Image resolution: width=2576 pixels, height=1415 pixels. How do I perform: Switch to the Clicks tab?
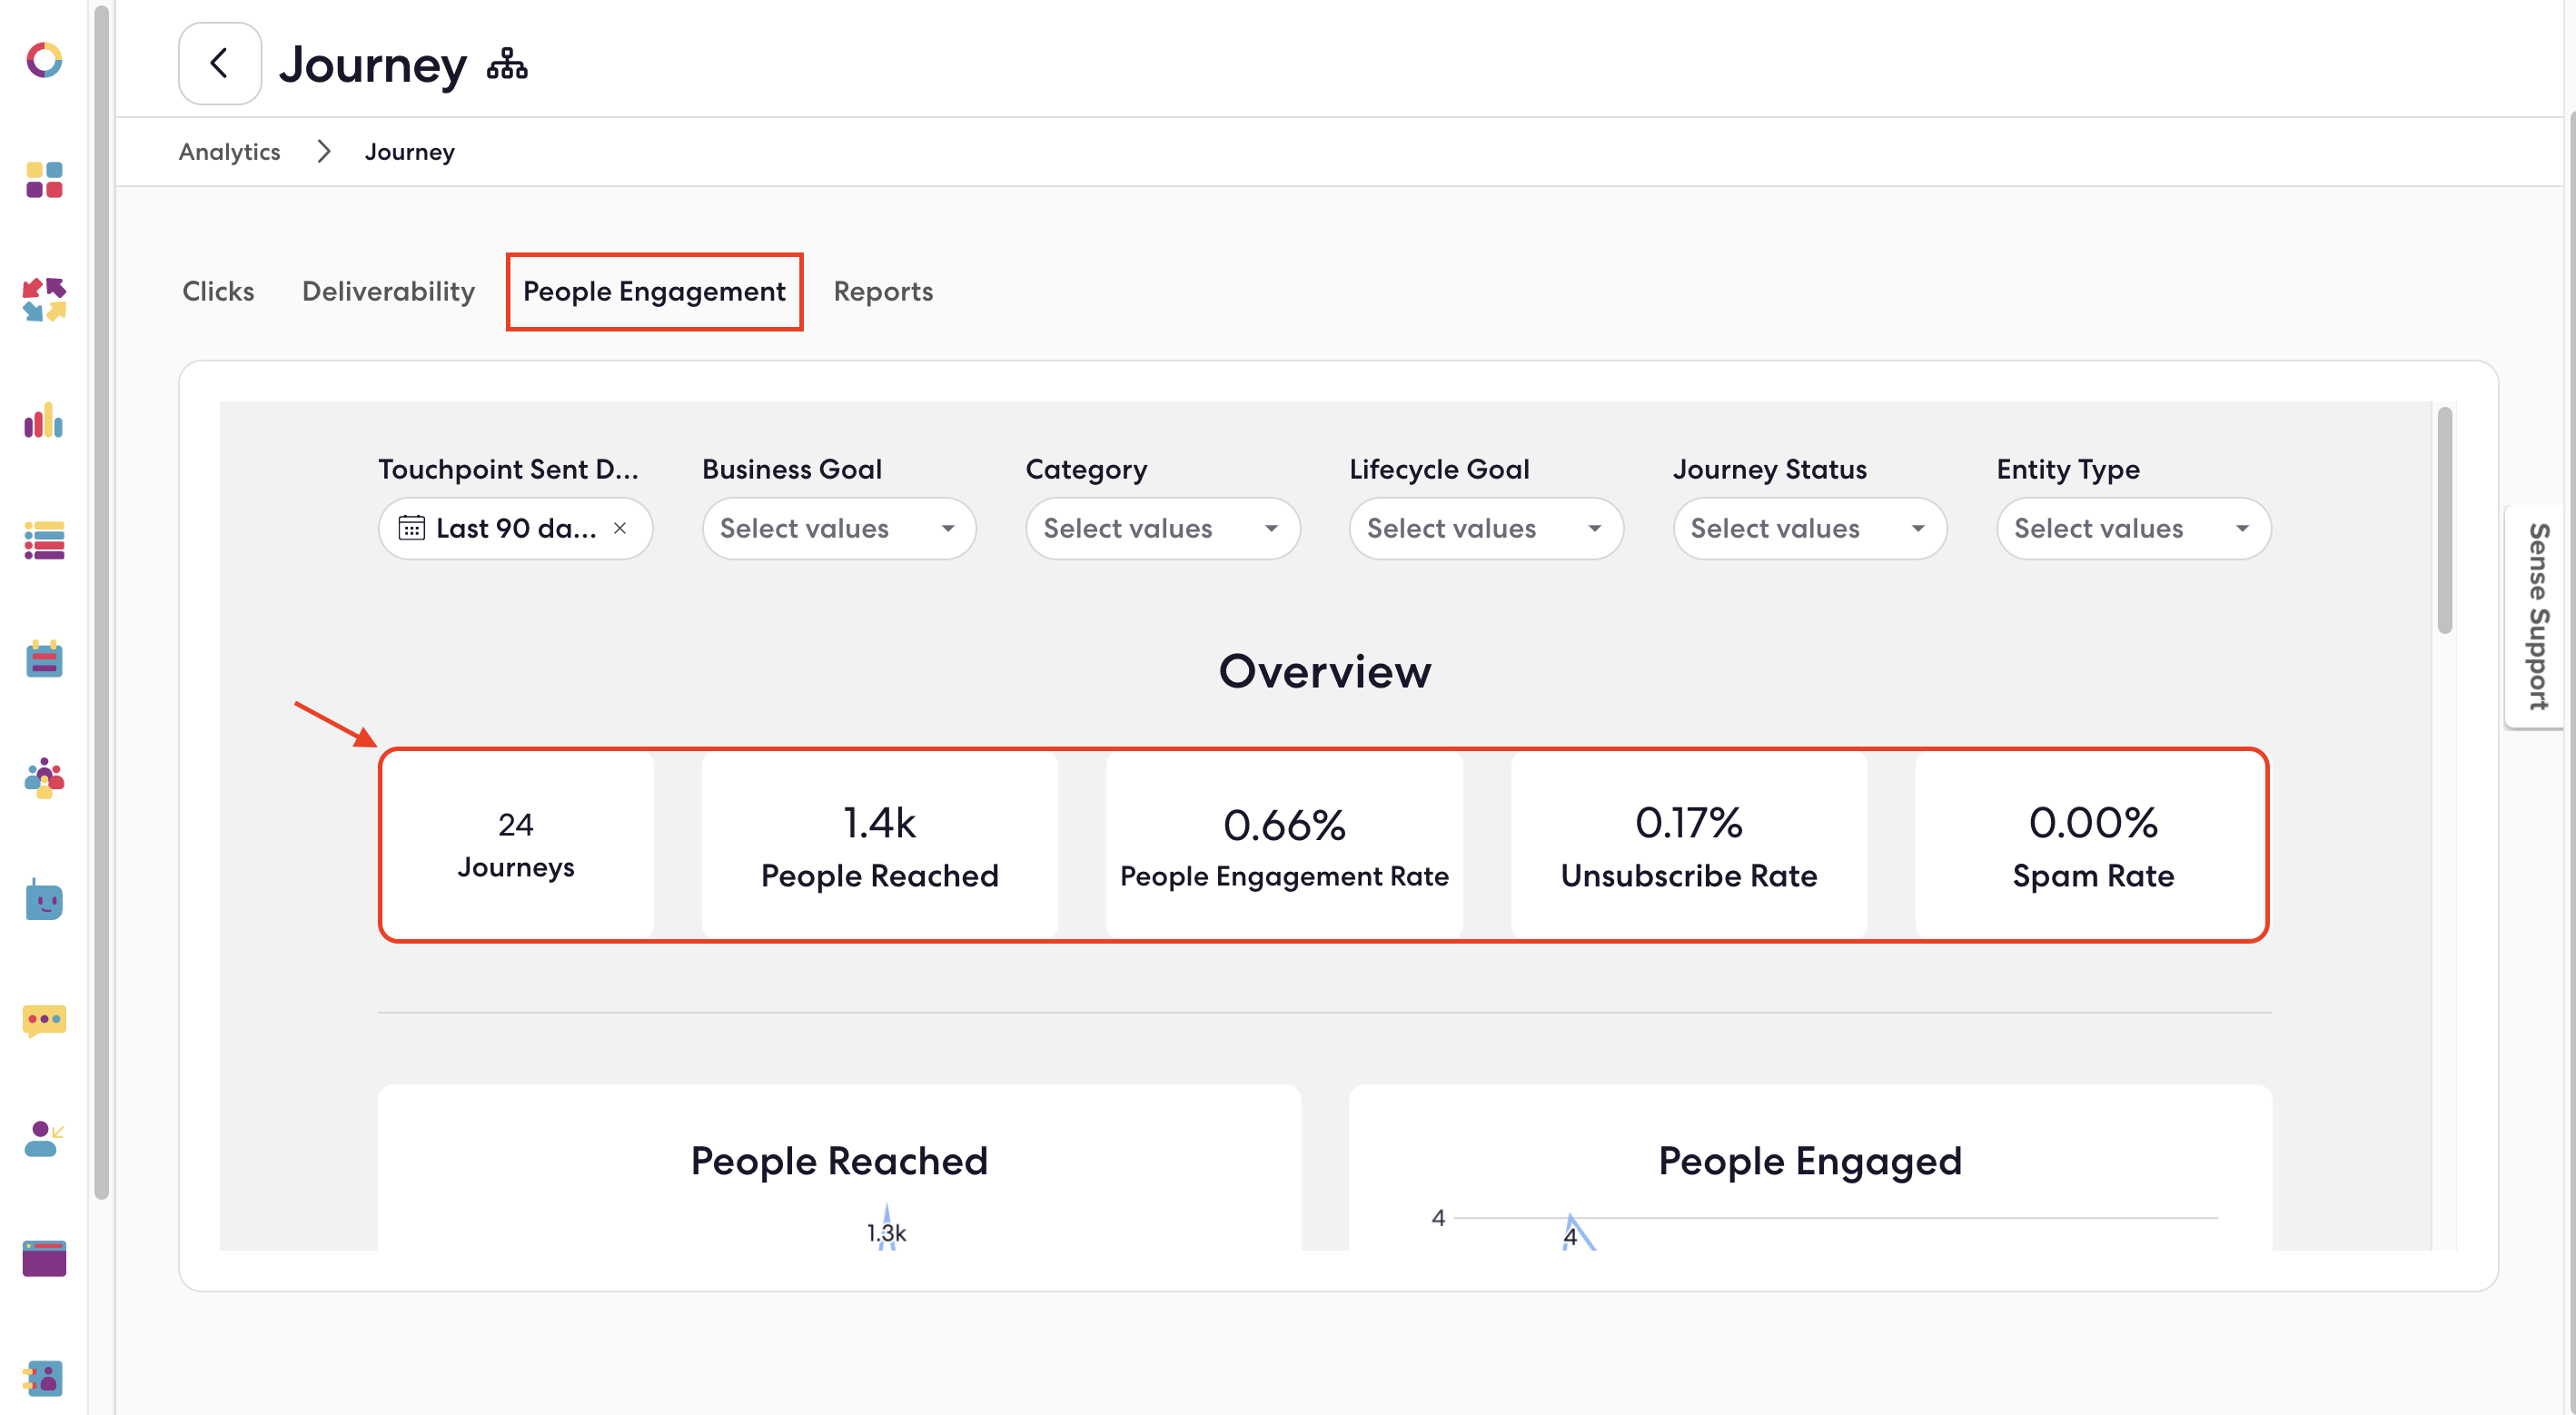point(218,291)
